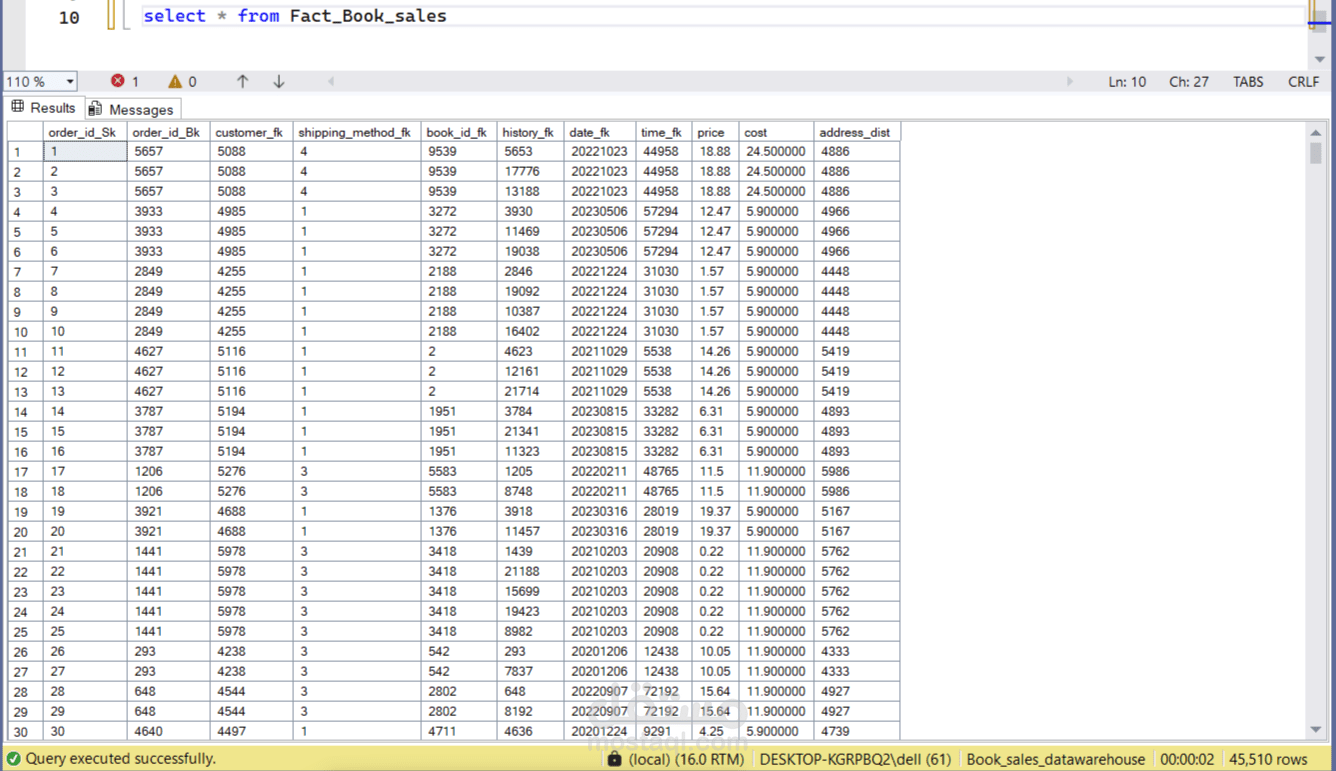Screen dimensions: 1336x771
Task: Click history_fk cell '15699' in row 23
Action: click(530, 592)
